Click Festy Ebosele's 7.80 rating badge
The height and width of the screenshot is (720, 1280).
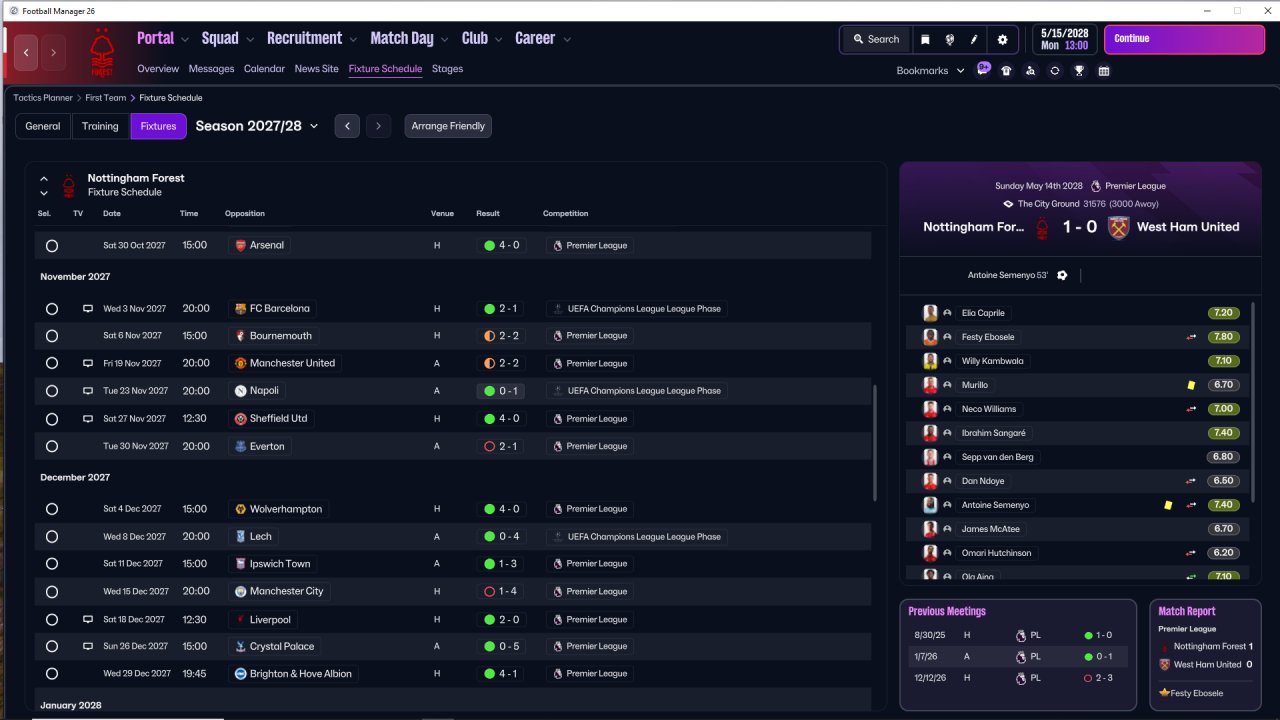coord(1223,337)
